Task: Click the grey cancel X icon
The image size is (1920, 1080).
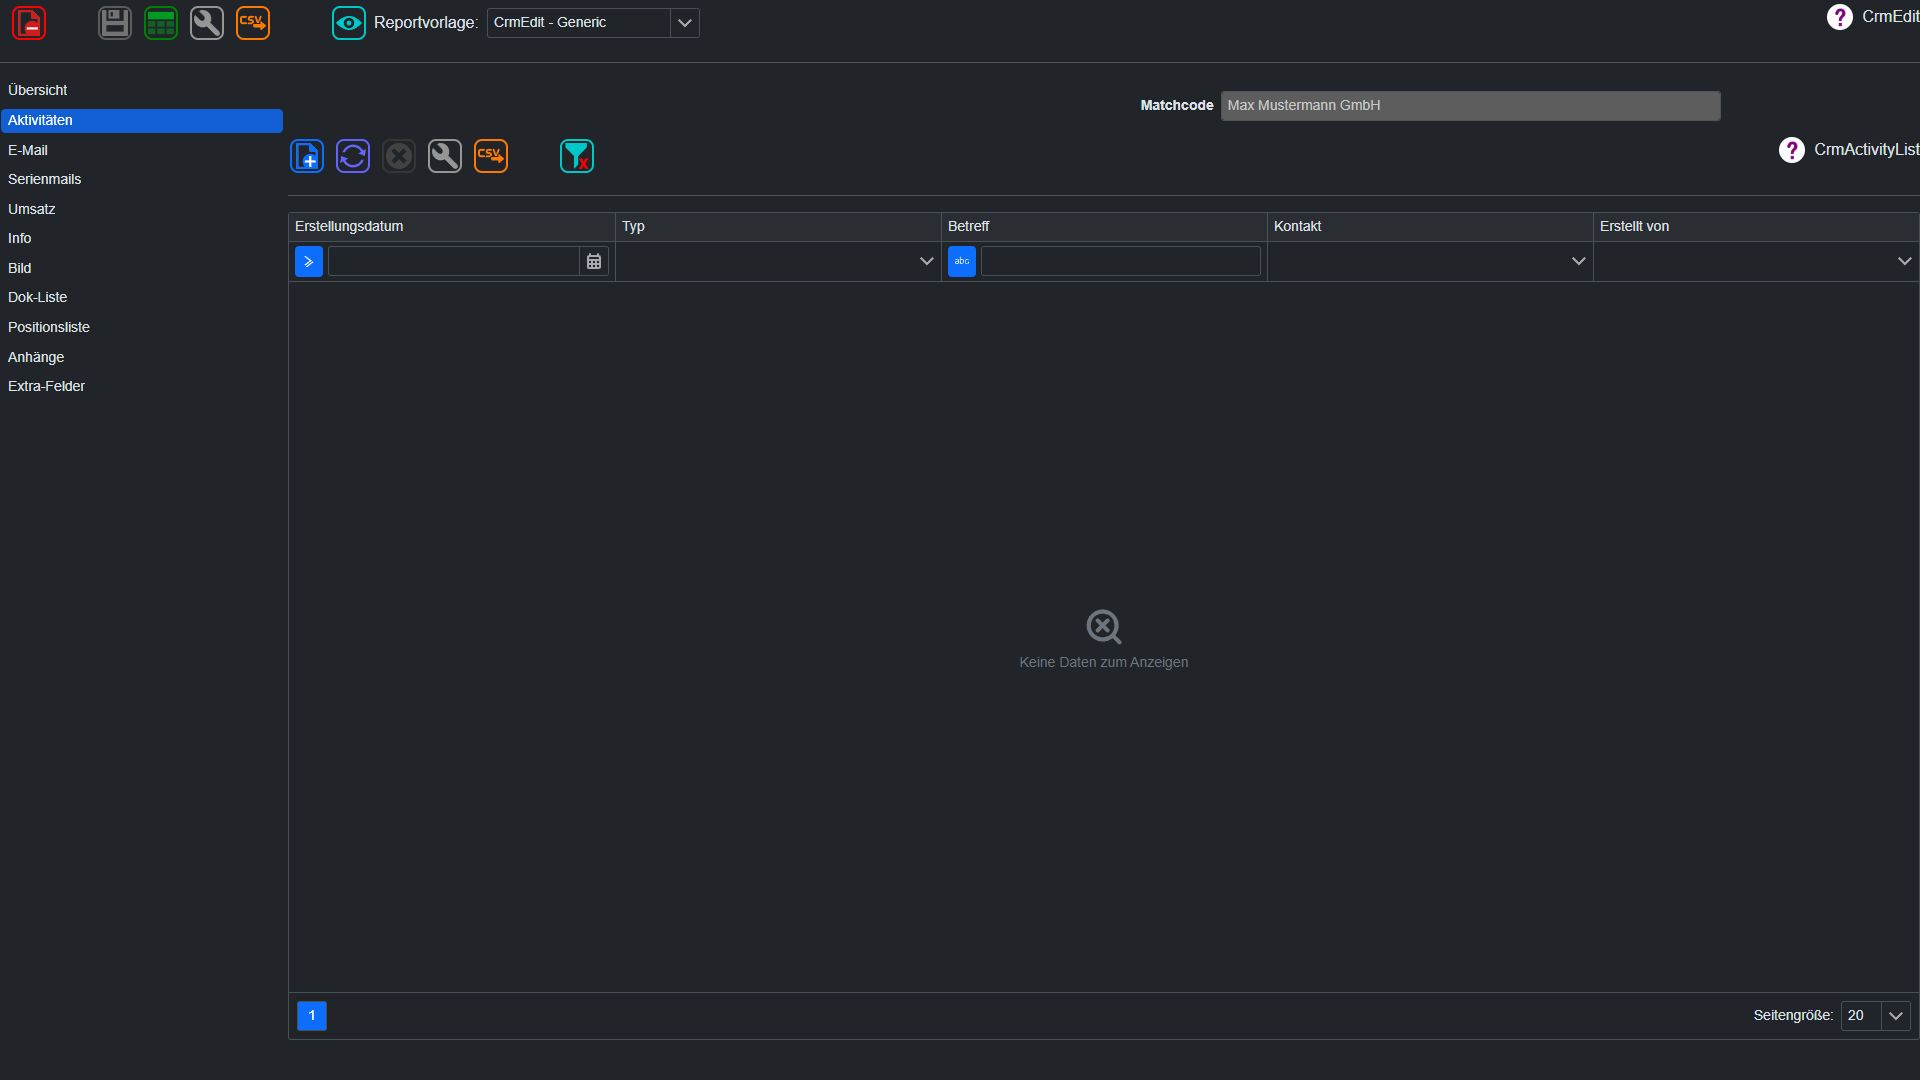Action: point(399,156)
